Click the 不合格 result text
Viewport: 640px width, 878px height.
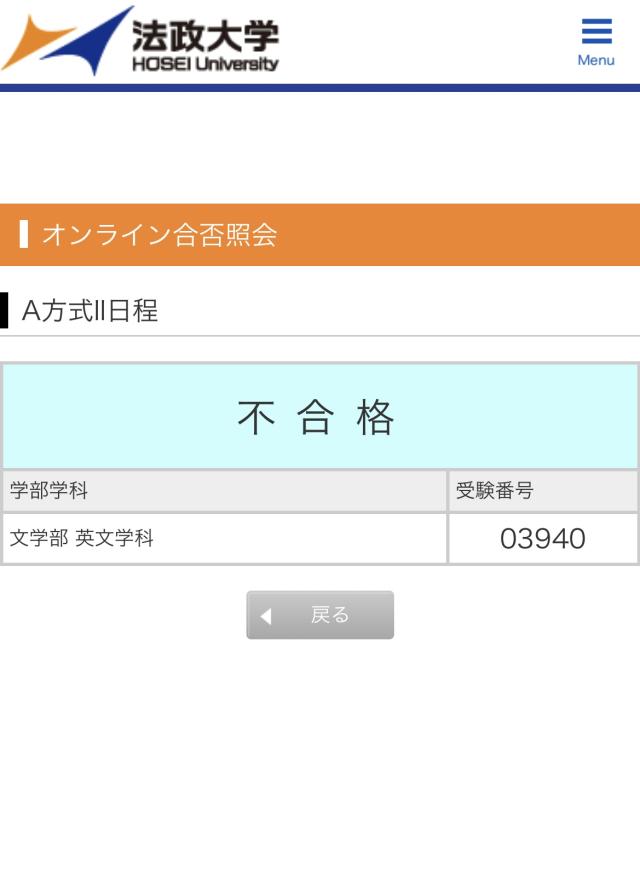[317, 417]
